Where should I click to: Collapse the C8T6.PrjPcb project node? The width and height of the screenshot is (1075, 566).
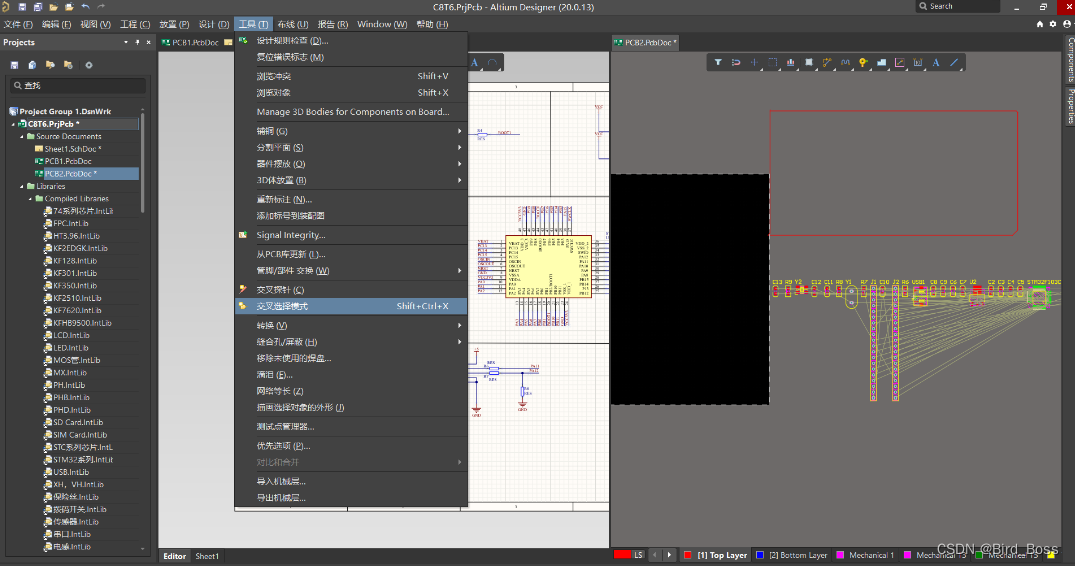click(x=13, y=124)
